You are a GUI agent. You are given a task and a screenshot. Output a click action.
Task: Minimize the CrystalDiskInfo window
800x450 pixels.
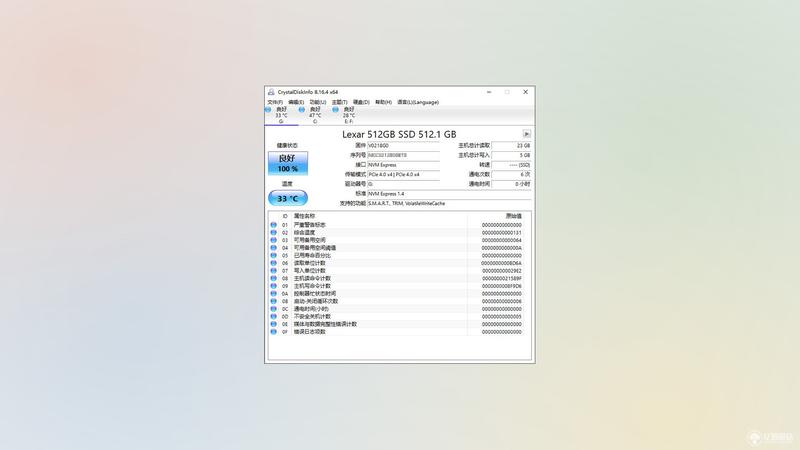pyautogui.click(x=489, y=92)
